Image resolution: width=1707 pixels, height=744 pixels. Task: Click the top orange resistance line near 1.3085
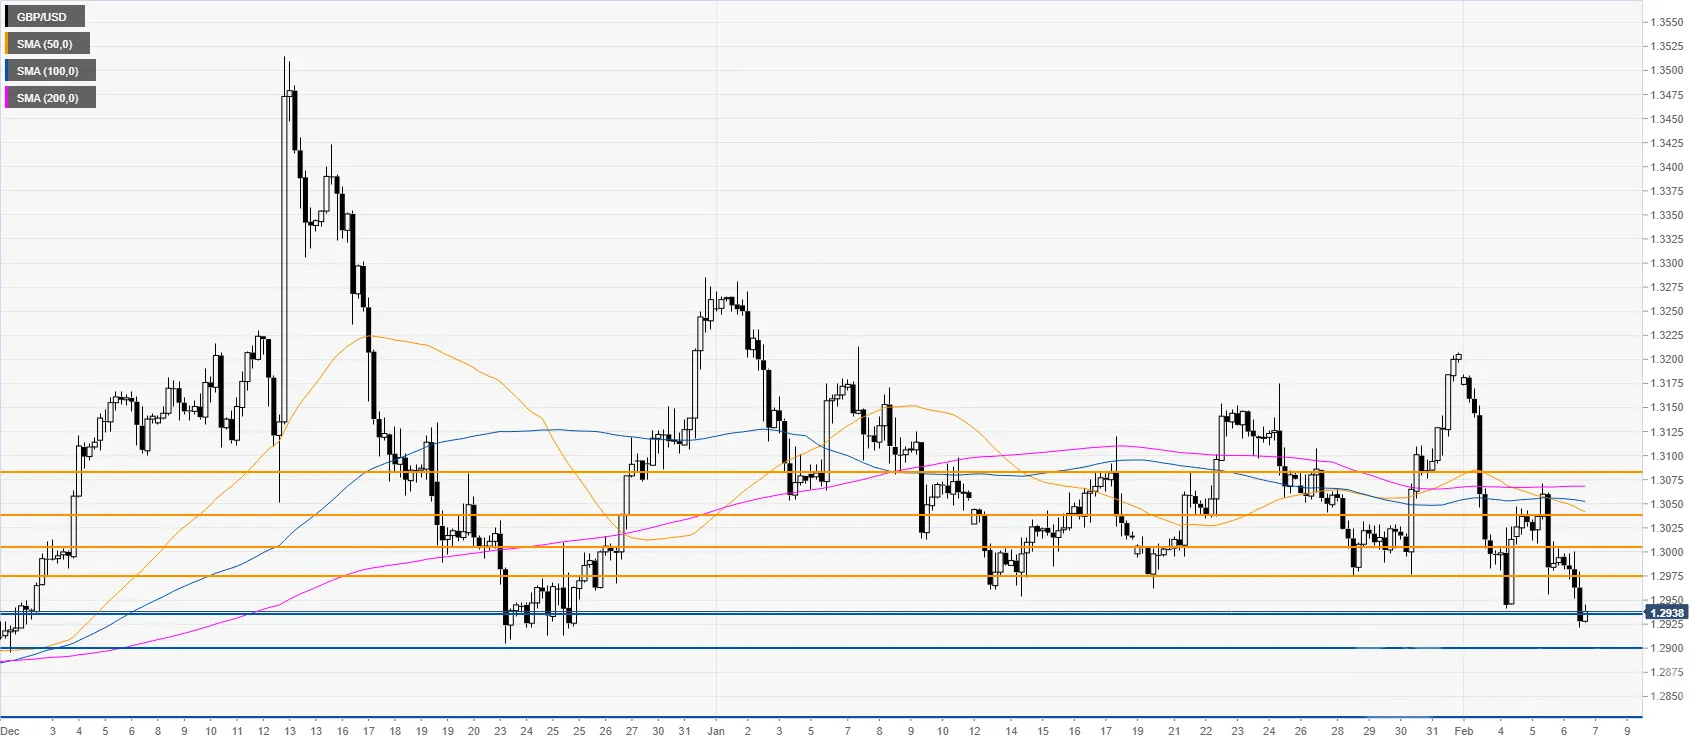click(820, 471)
